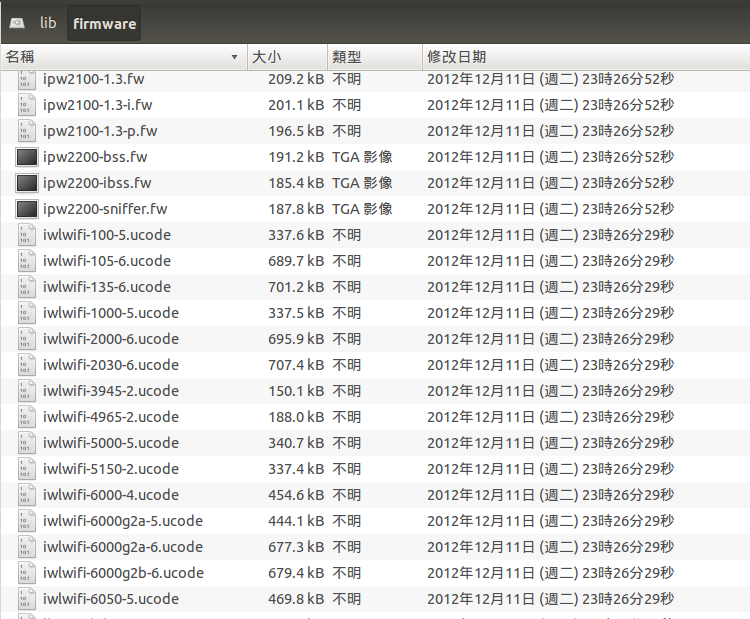Sort by the 名稱 column header
The width and height of the screenshot is (750, 619).
tap(124, 57)
